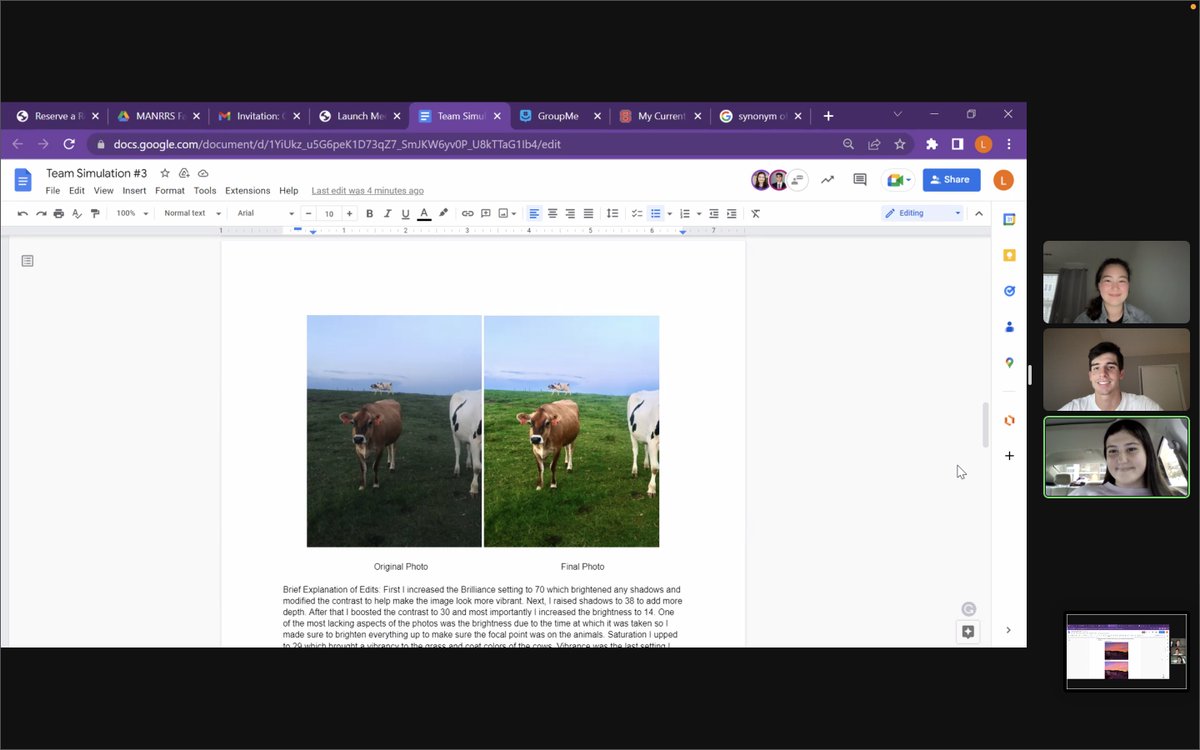Open the comment history icon
This screenshot has width=1200, height=750.
(x=860, y=180)
